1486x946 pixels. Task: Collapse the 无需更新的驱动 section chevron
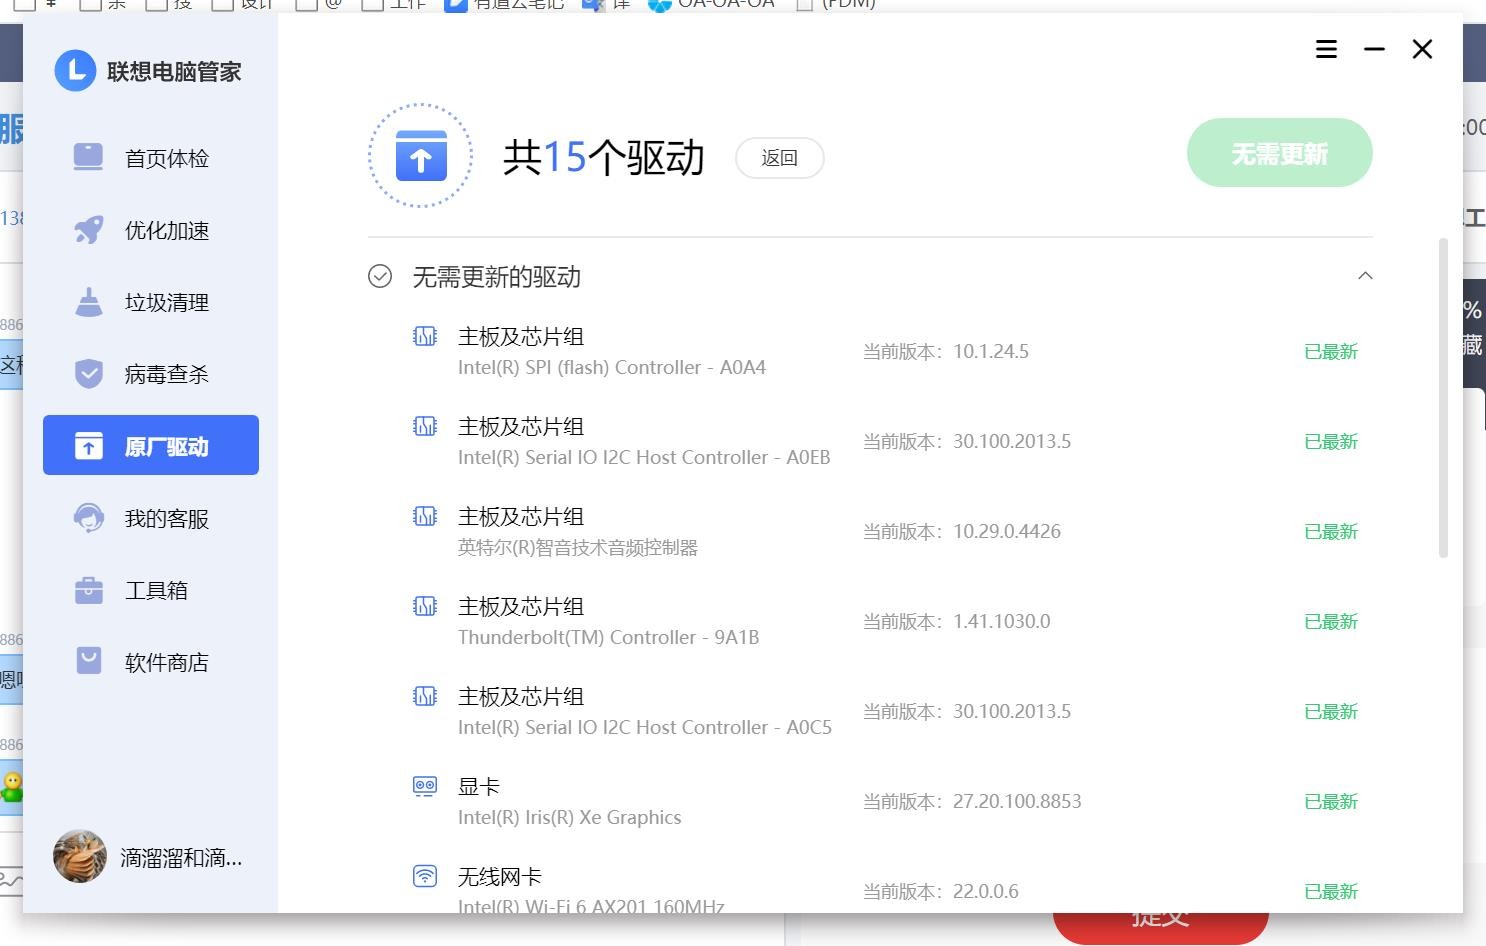click(1365, 276)
